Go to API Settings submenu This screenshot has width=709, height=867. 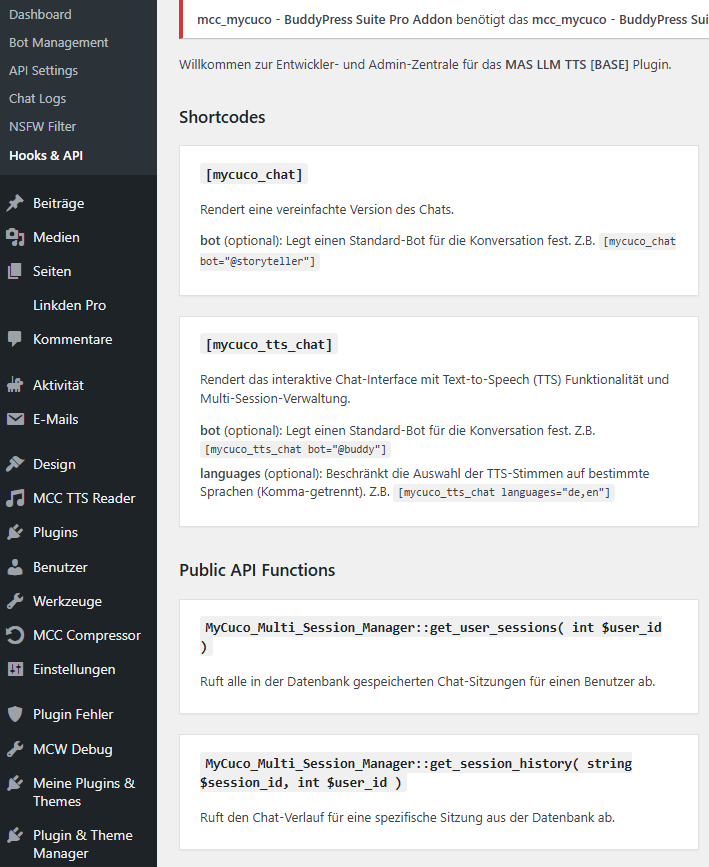pos(44,71)
